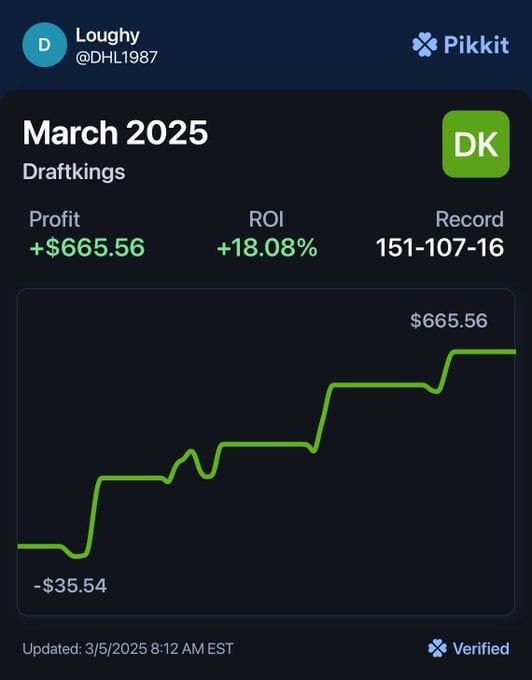Viewport: 532px width, 680px height.
Task: Click the Pikkit brand name text
Action: point(476,45)
